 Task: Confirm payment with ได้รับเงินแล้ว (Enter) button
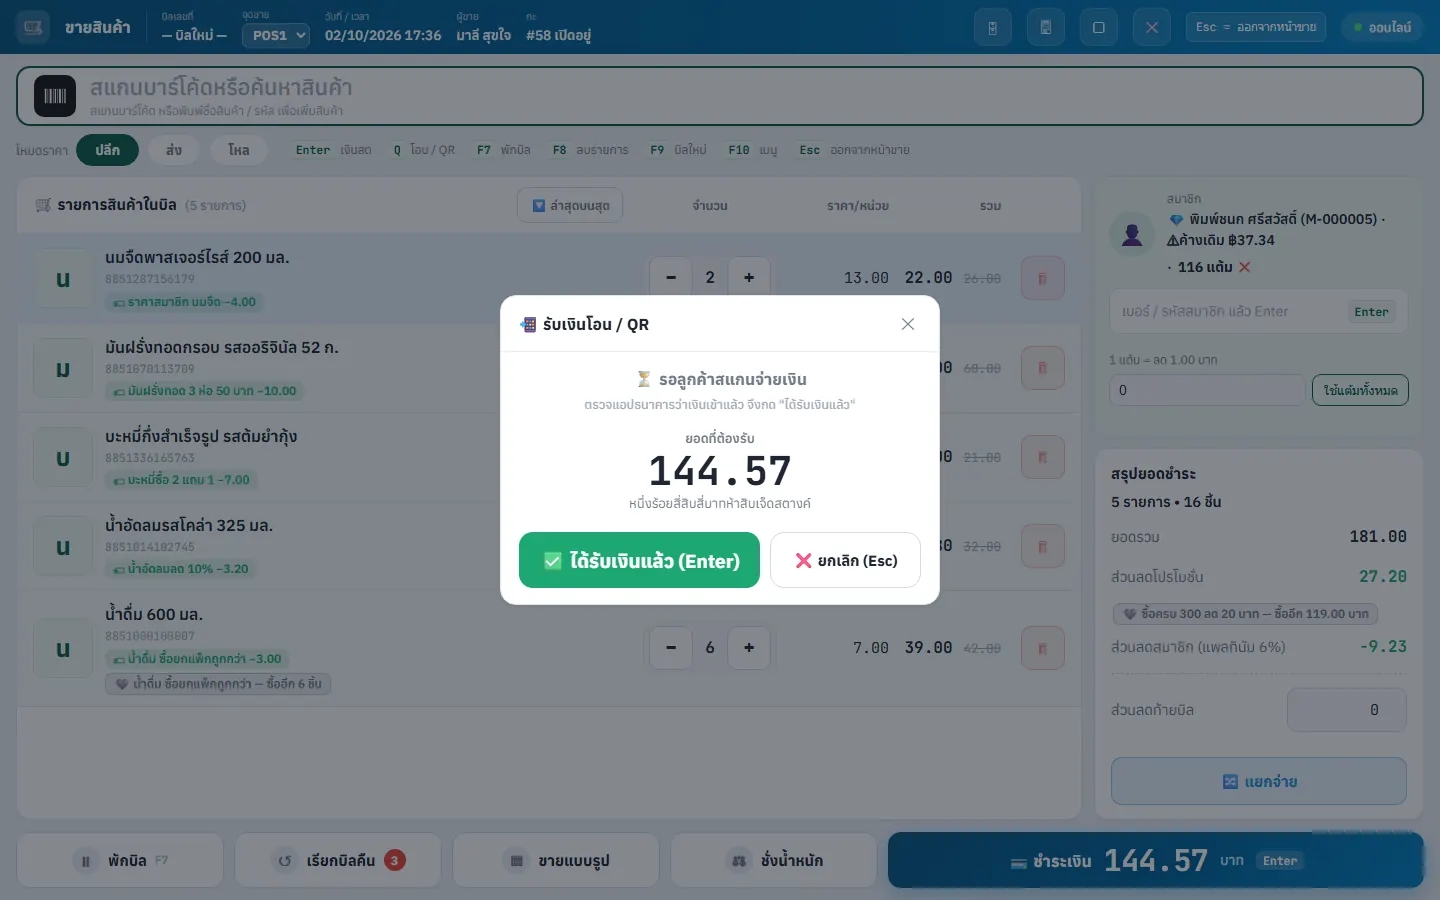pyautogui.click(x=639, y=560)
